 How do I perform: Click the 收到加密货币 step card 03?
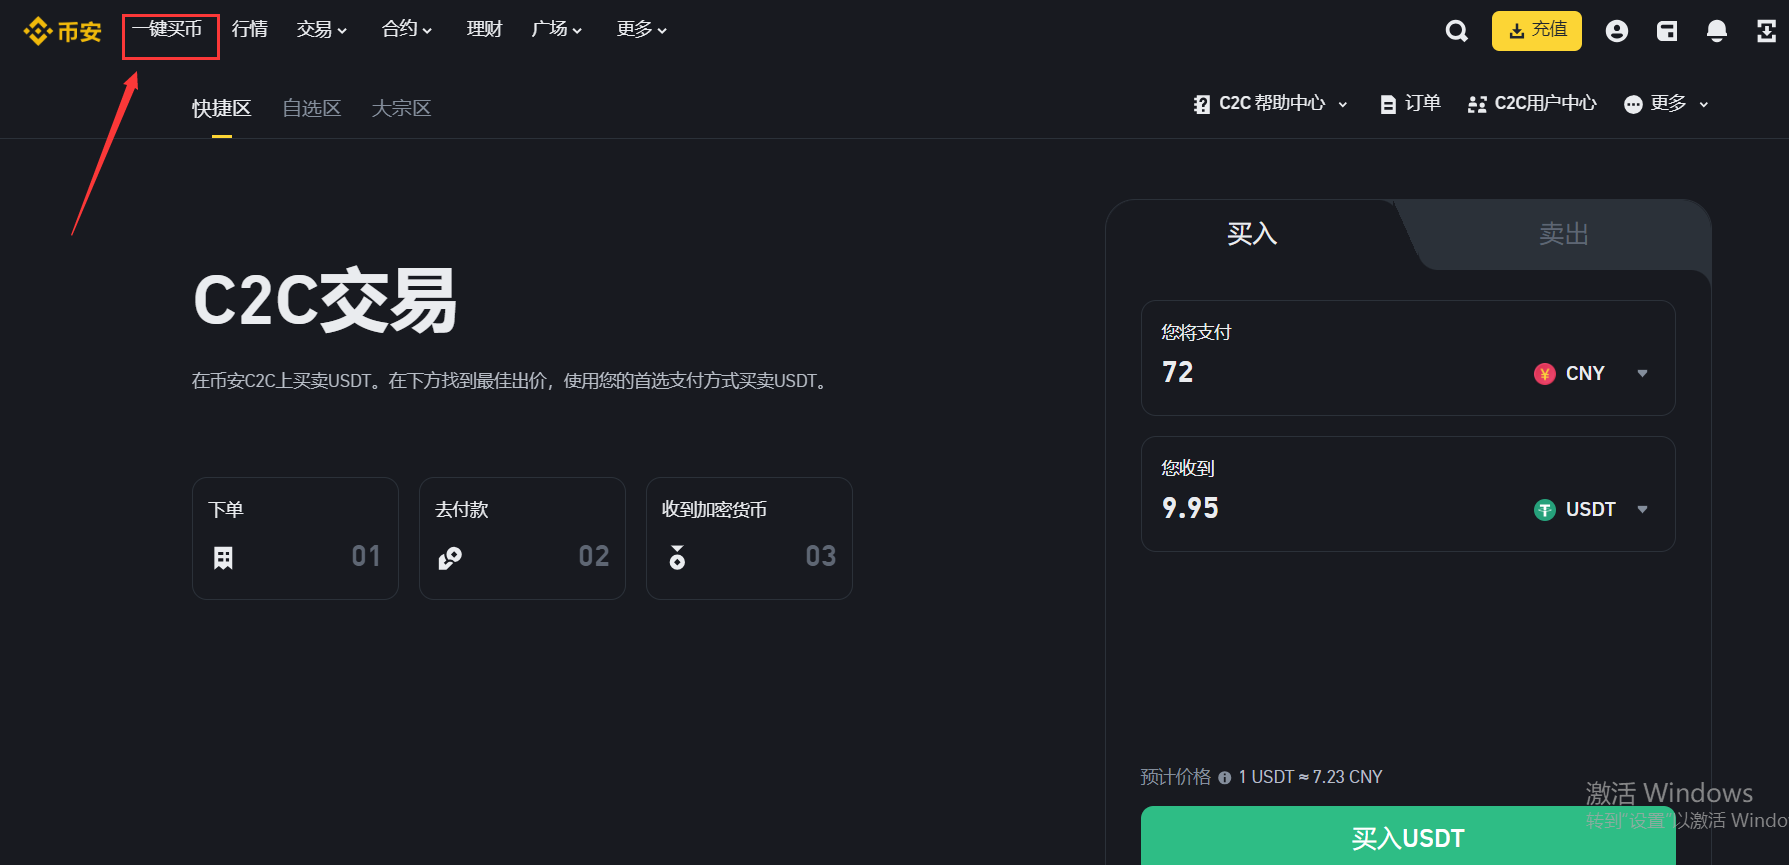pos(749,539)
